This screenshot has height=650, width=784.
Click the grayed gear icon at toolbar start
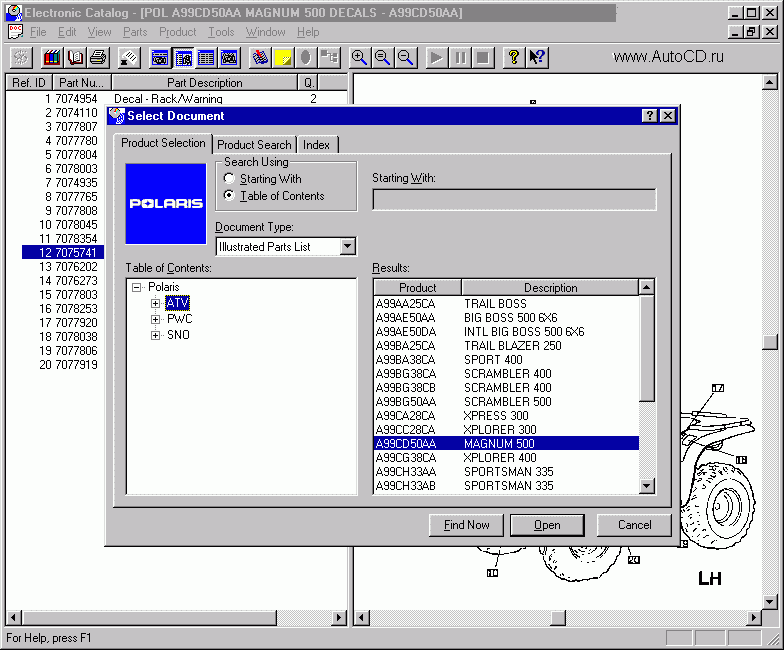click(x=21, y=58)
